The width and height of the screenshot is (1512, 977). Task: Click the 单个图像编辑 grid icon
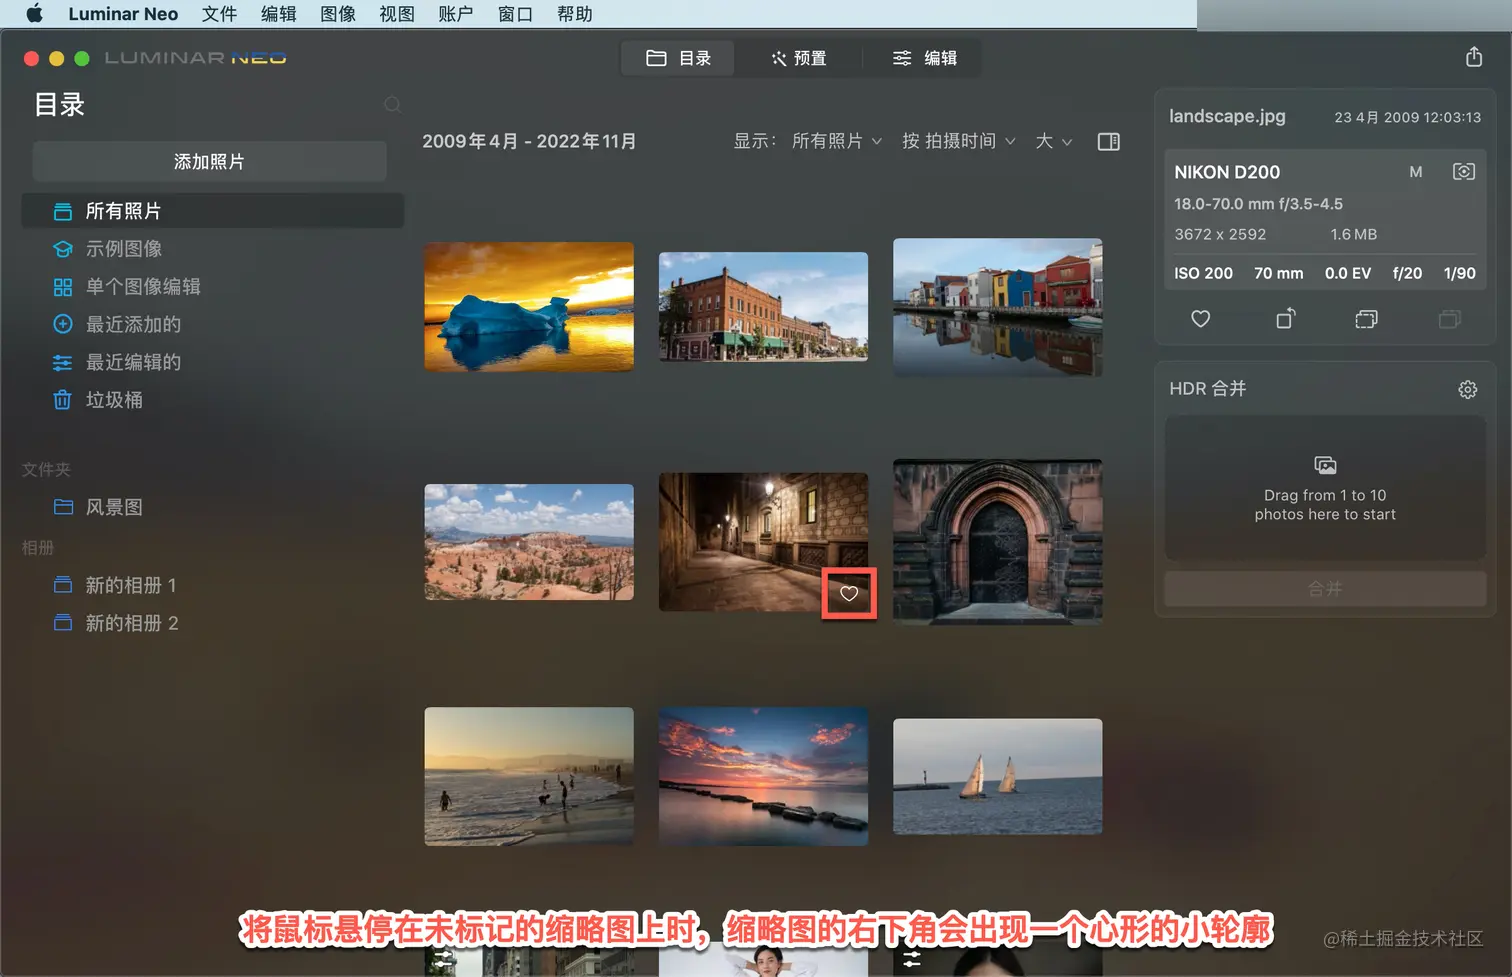pyautogui.click(x=63, y=287)
